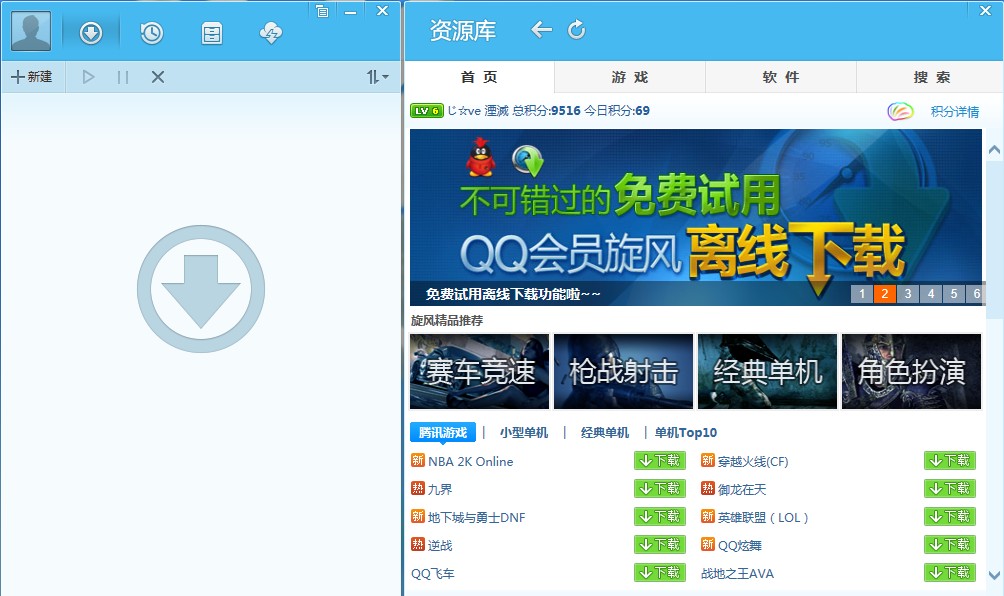Refresh the 资源库 page
Viewport: 1004px width, 596px height.
click(576, 29)
